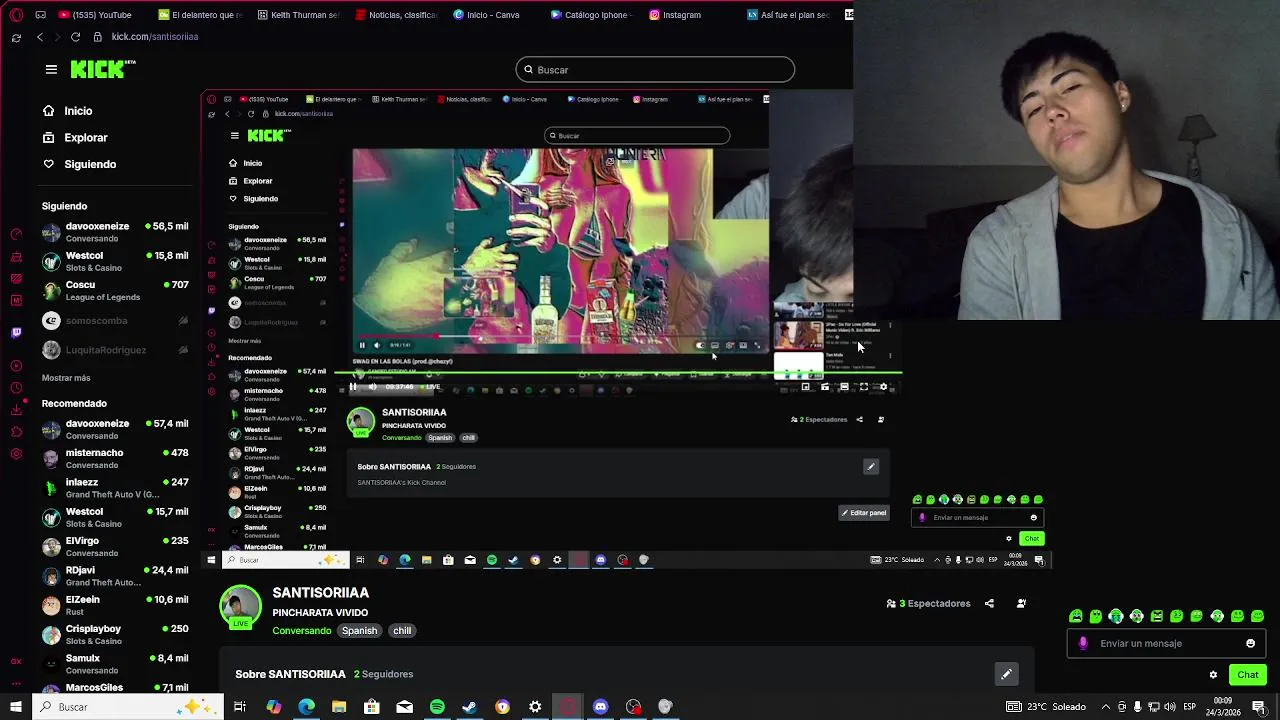Click the 3 Espectadores viewer count
Viewport: 1280px width, 720px height.
[x=928, y=604]
